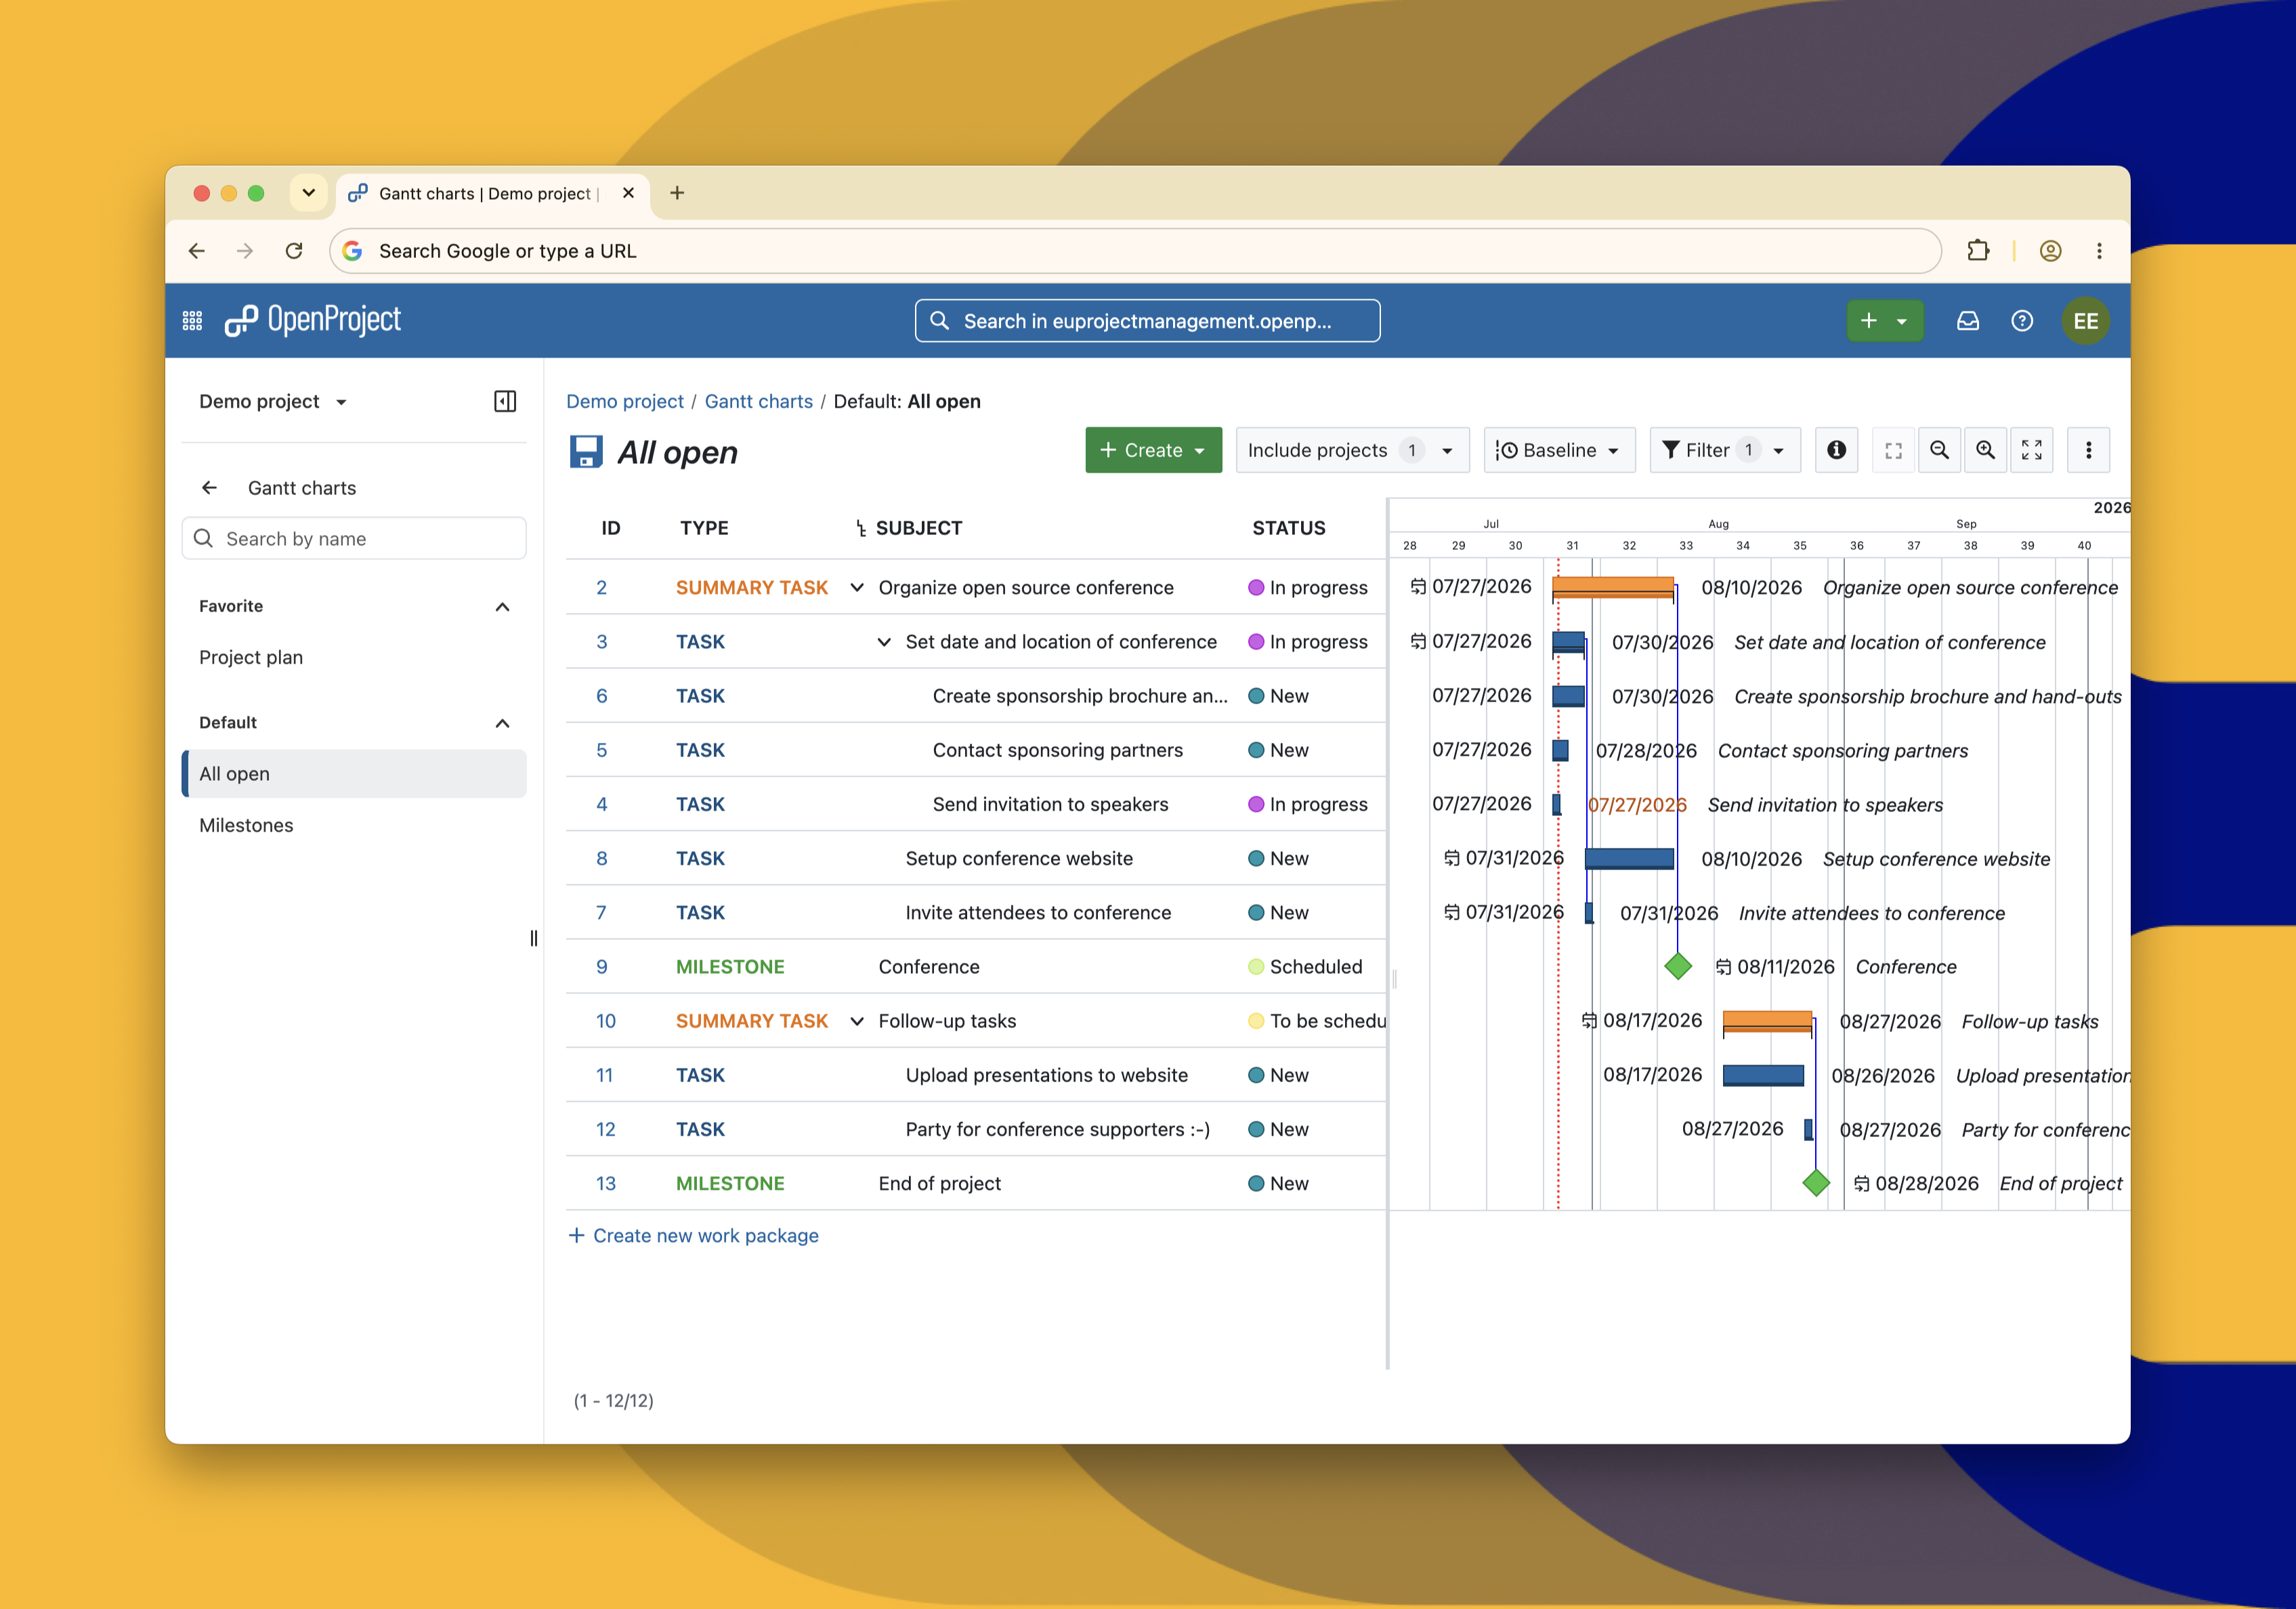Viewport: 2296px width, 1609px height.
Task: Click Create new work package link
Action: (x=694, y=1236)
